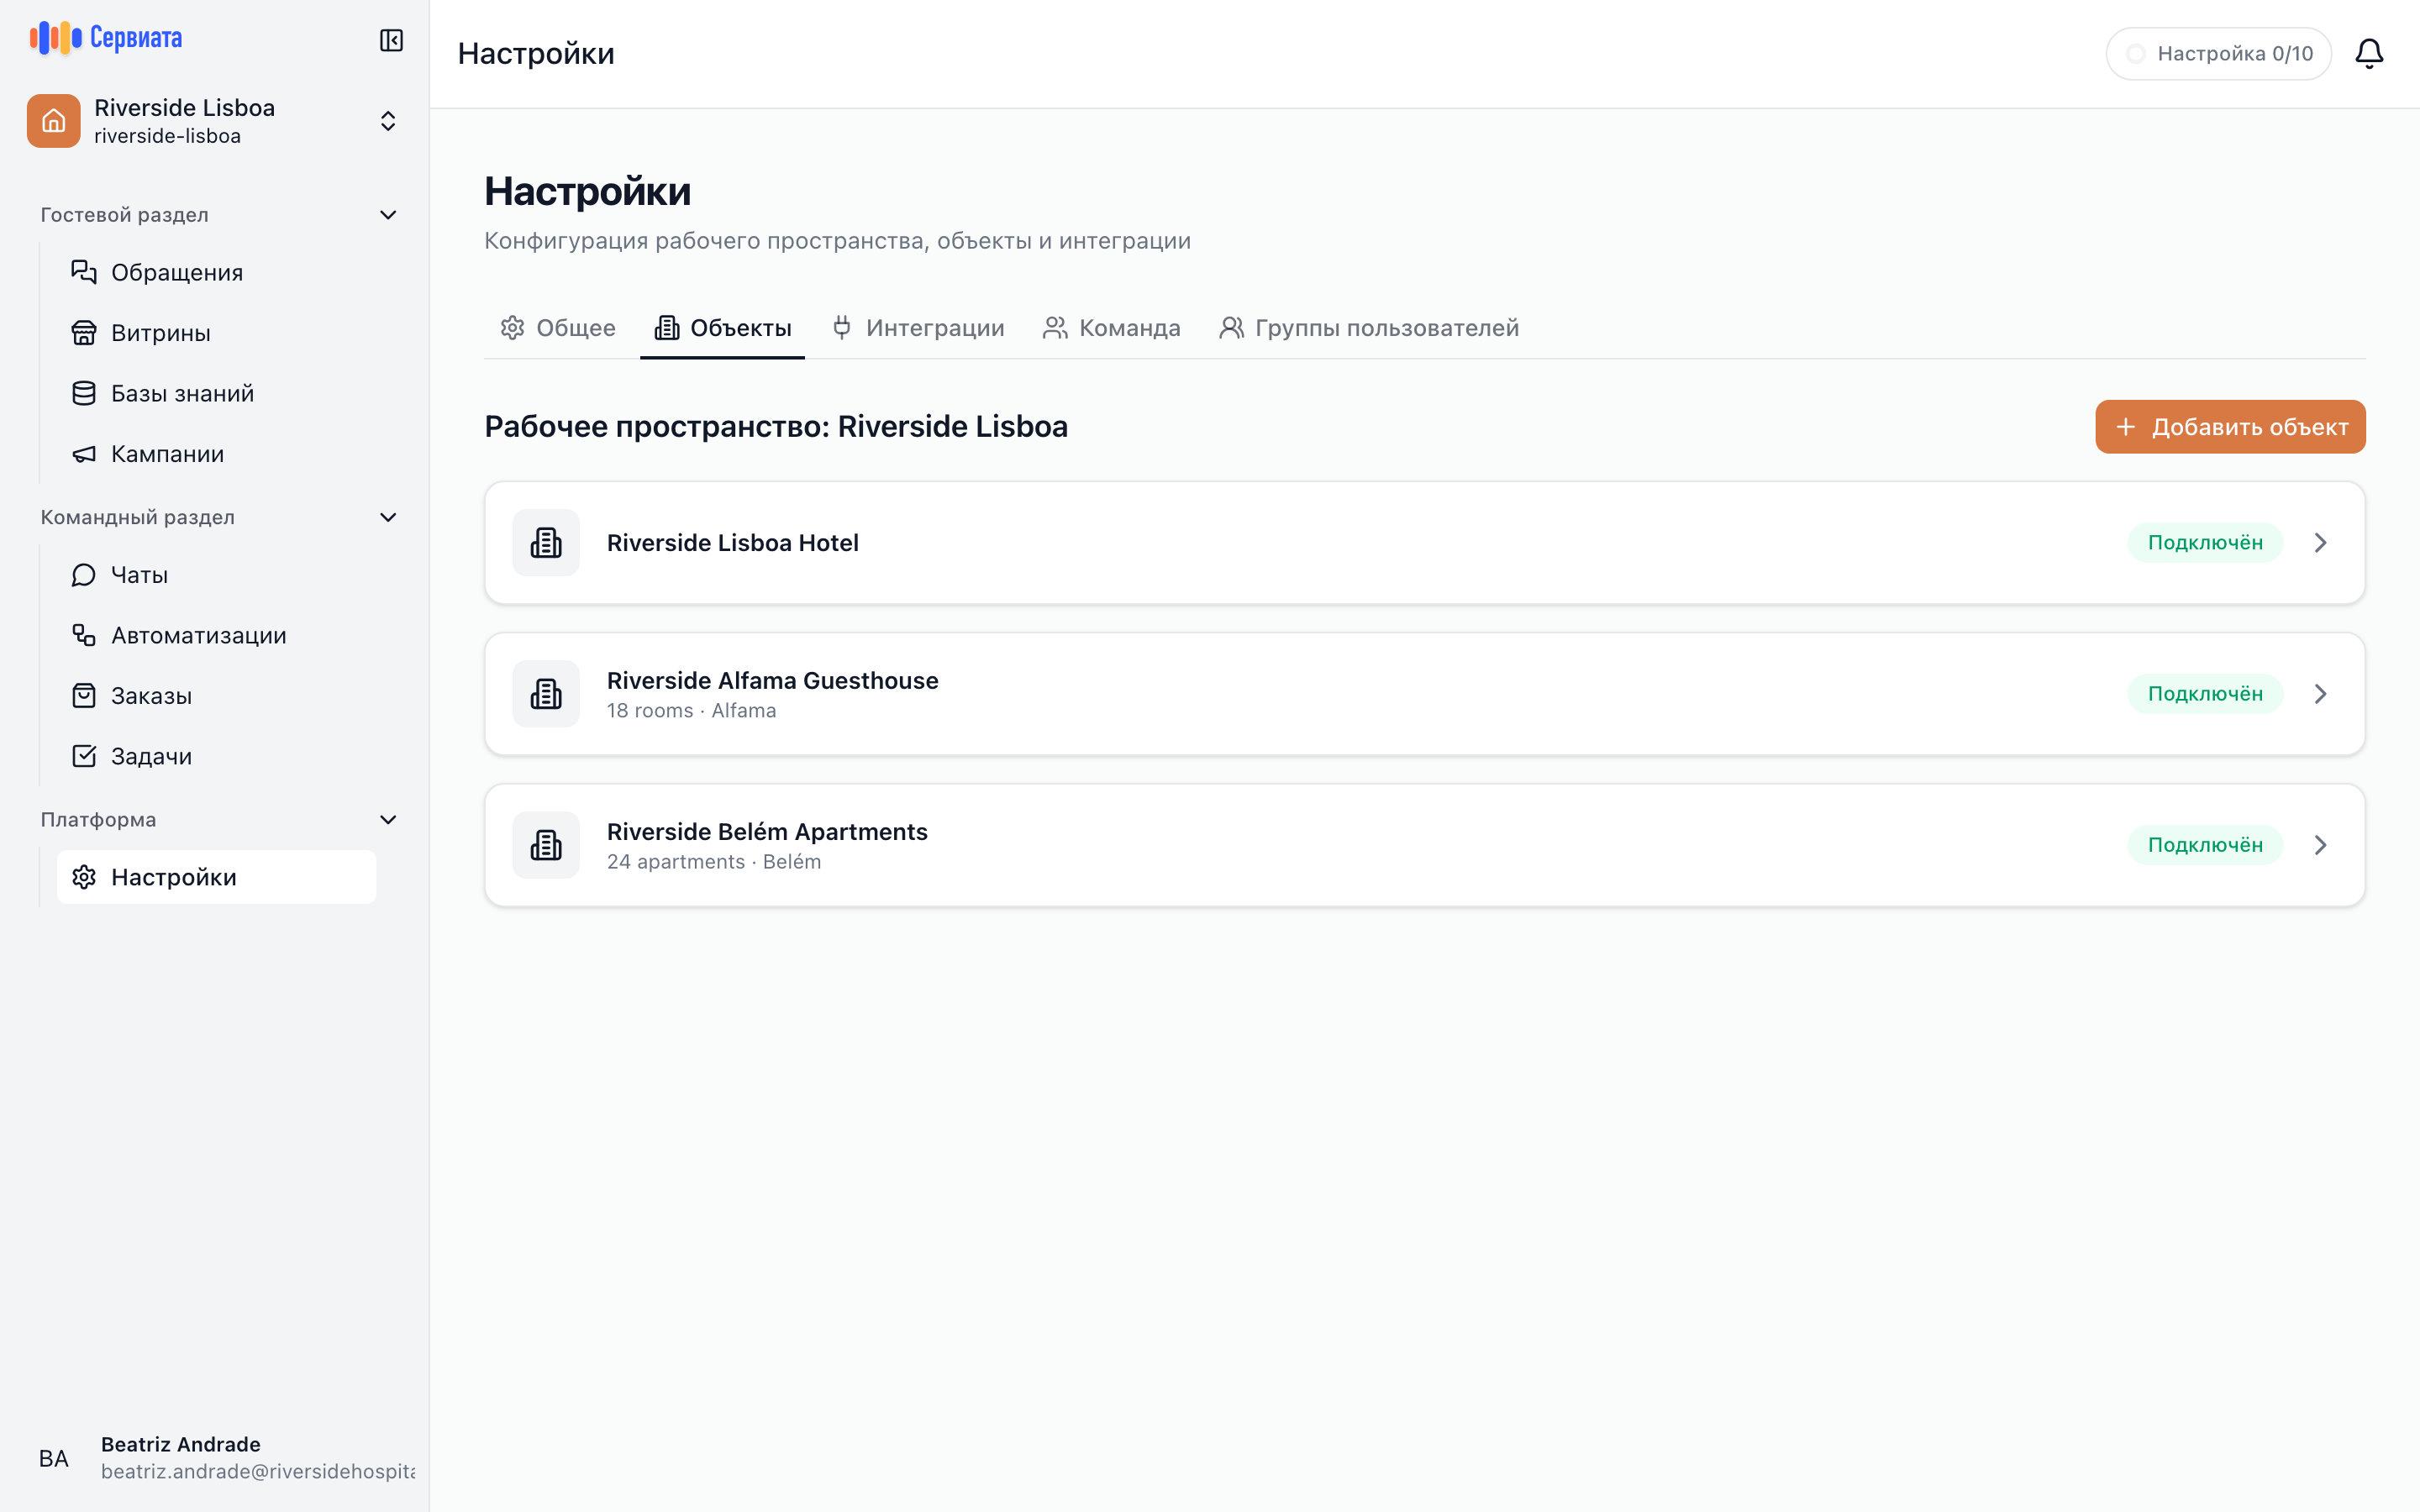Image resolution: width=2420 pixels, height=1512 pixels.
Task: Collapse the Гостевой раздел section
Action: pos(388,215)
